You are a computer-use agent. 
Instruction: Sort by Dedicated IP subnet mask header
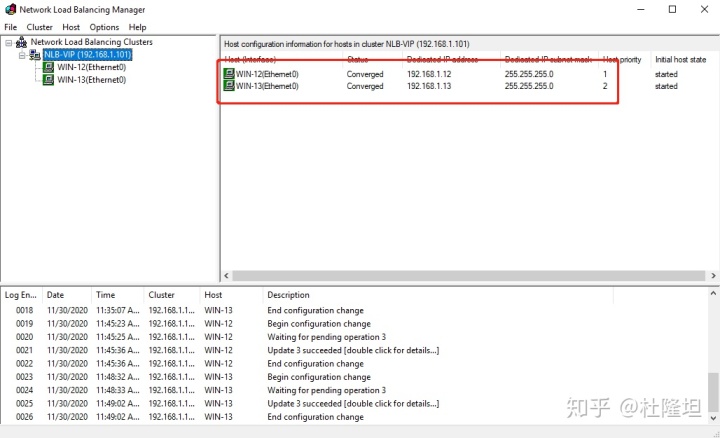point(549,59)
